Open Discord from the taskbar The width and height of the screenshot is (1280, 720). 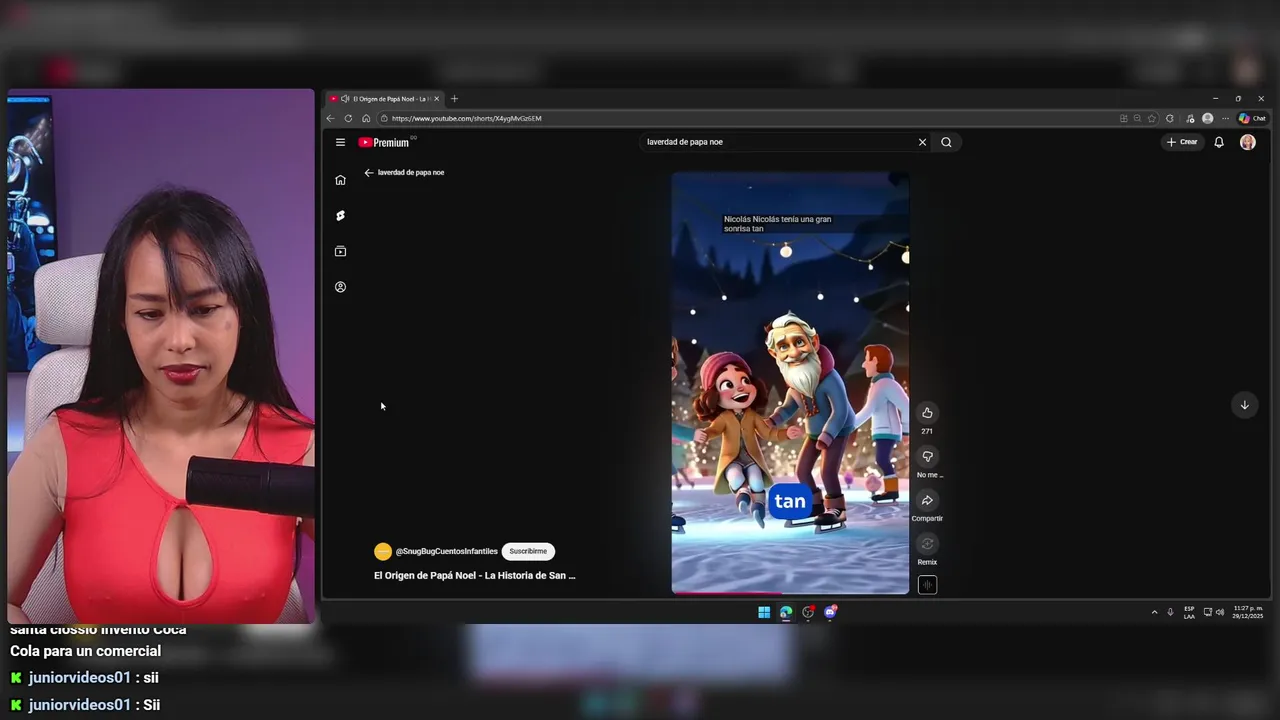(830, 612)
